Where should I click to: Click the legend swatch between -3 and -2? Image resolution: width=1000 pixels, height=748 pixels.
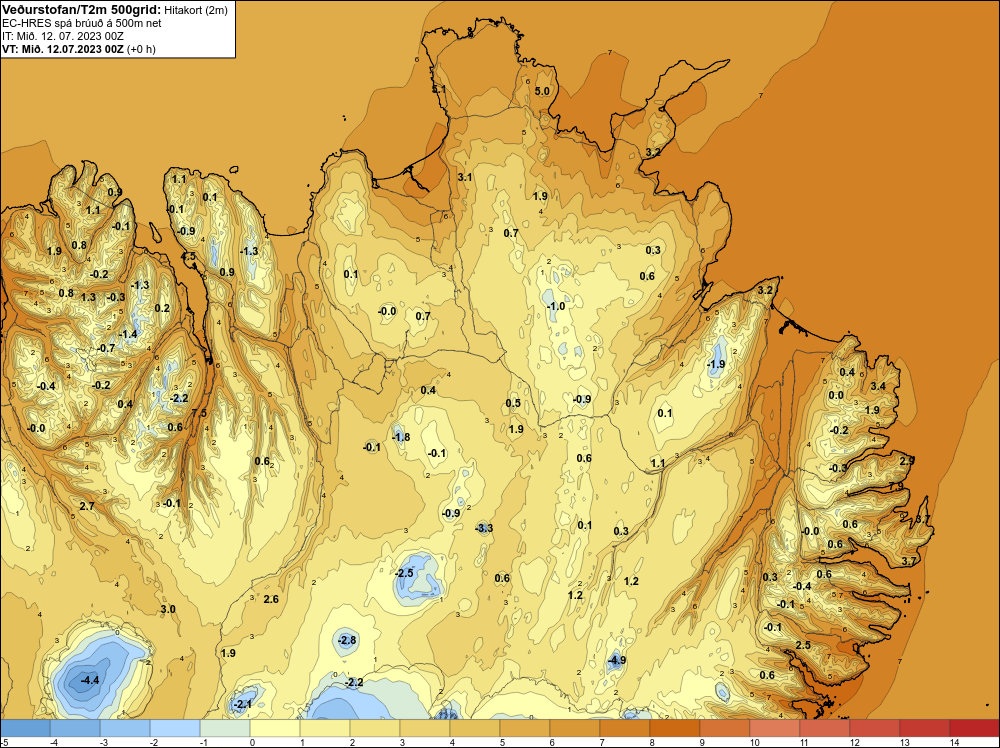(x=125, y=728)
